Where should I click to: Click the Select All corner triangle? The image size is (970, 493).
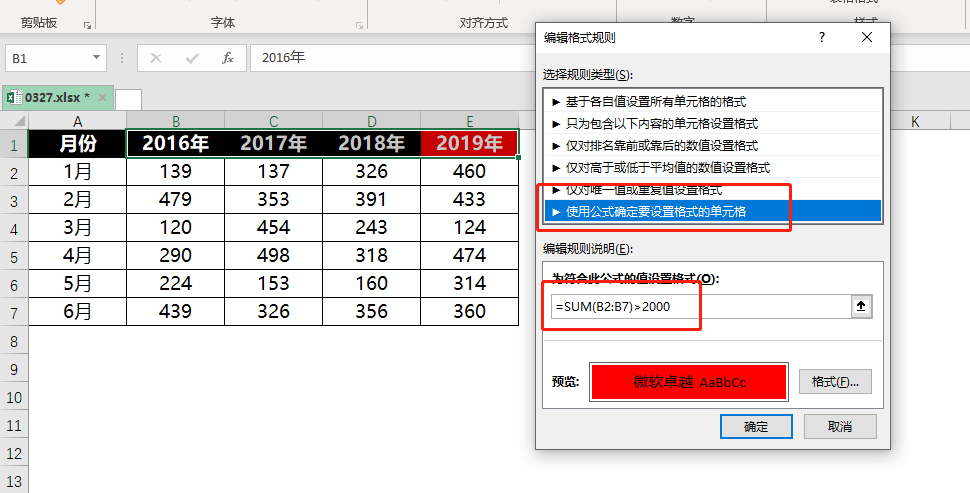(19, 121)
